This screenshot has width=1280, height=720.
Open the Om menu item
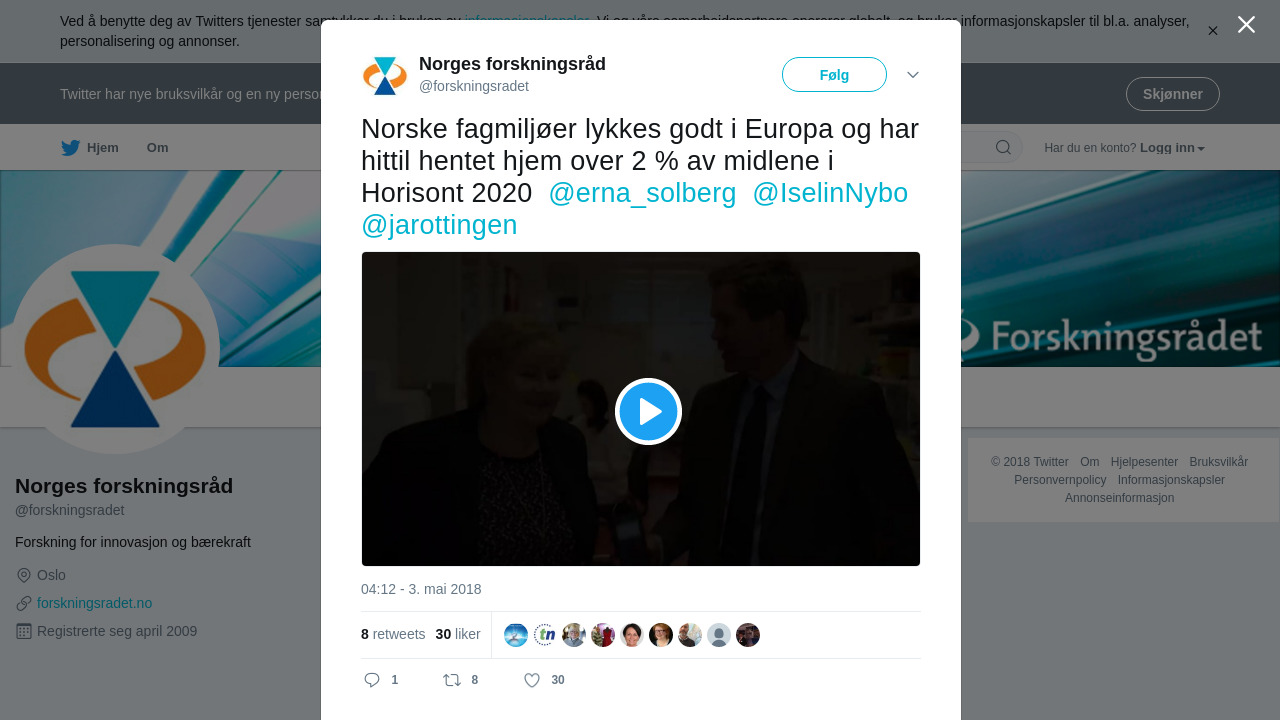coord(158,148)
